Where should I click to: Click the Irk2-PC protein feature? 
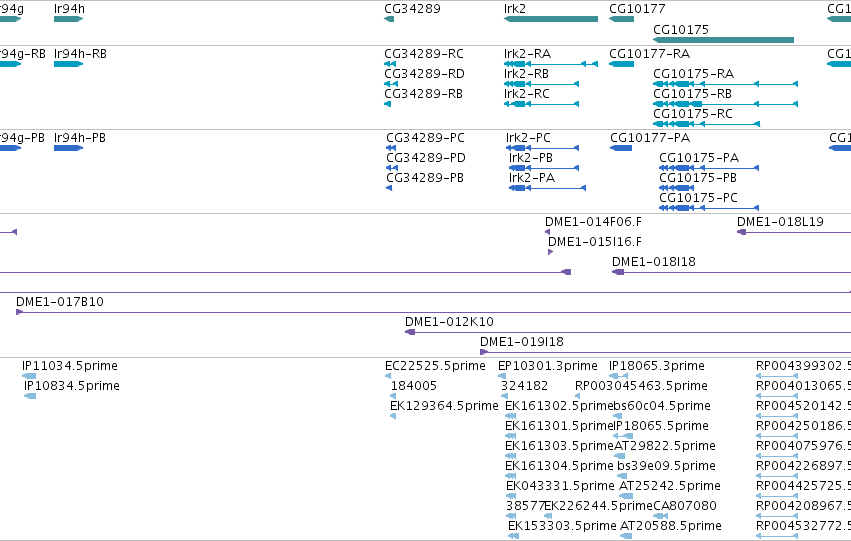pos(542,148)
